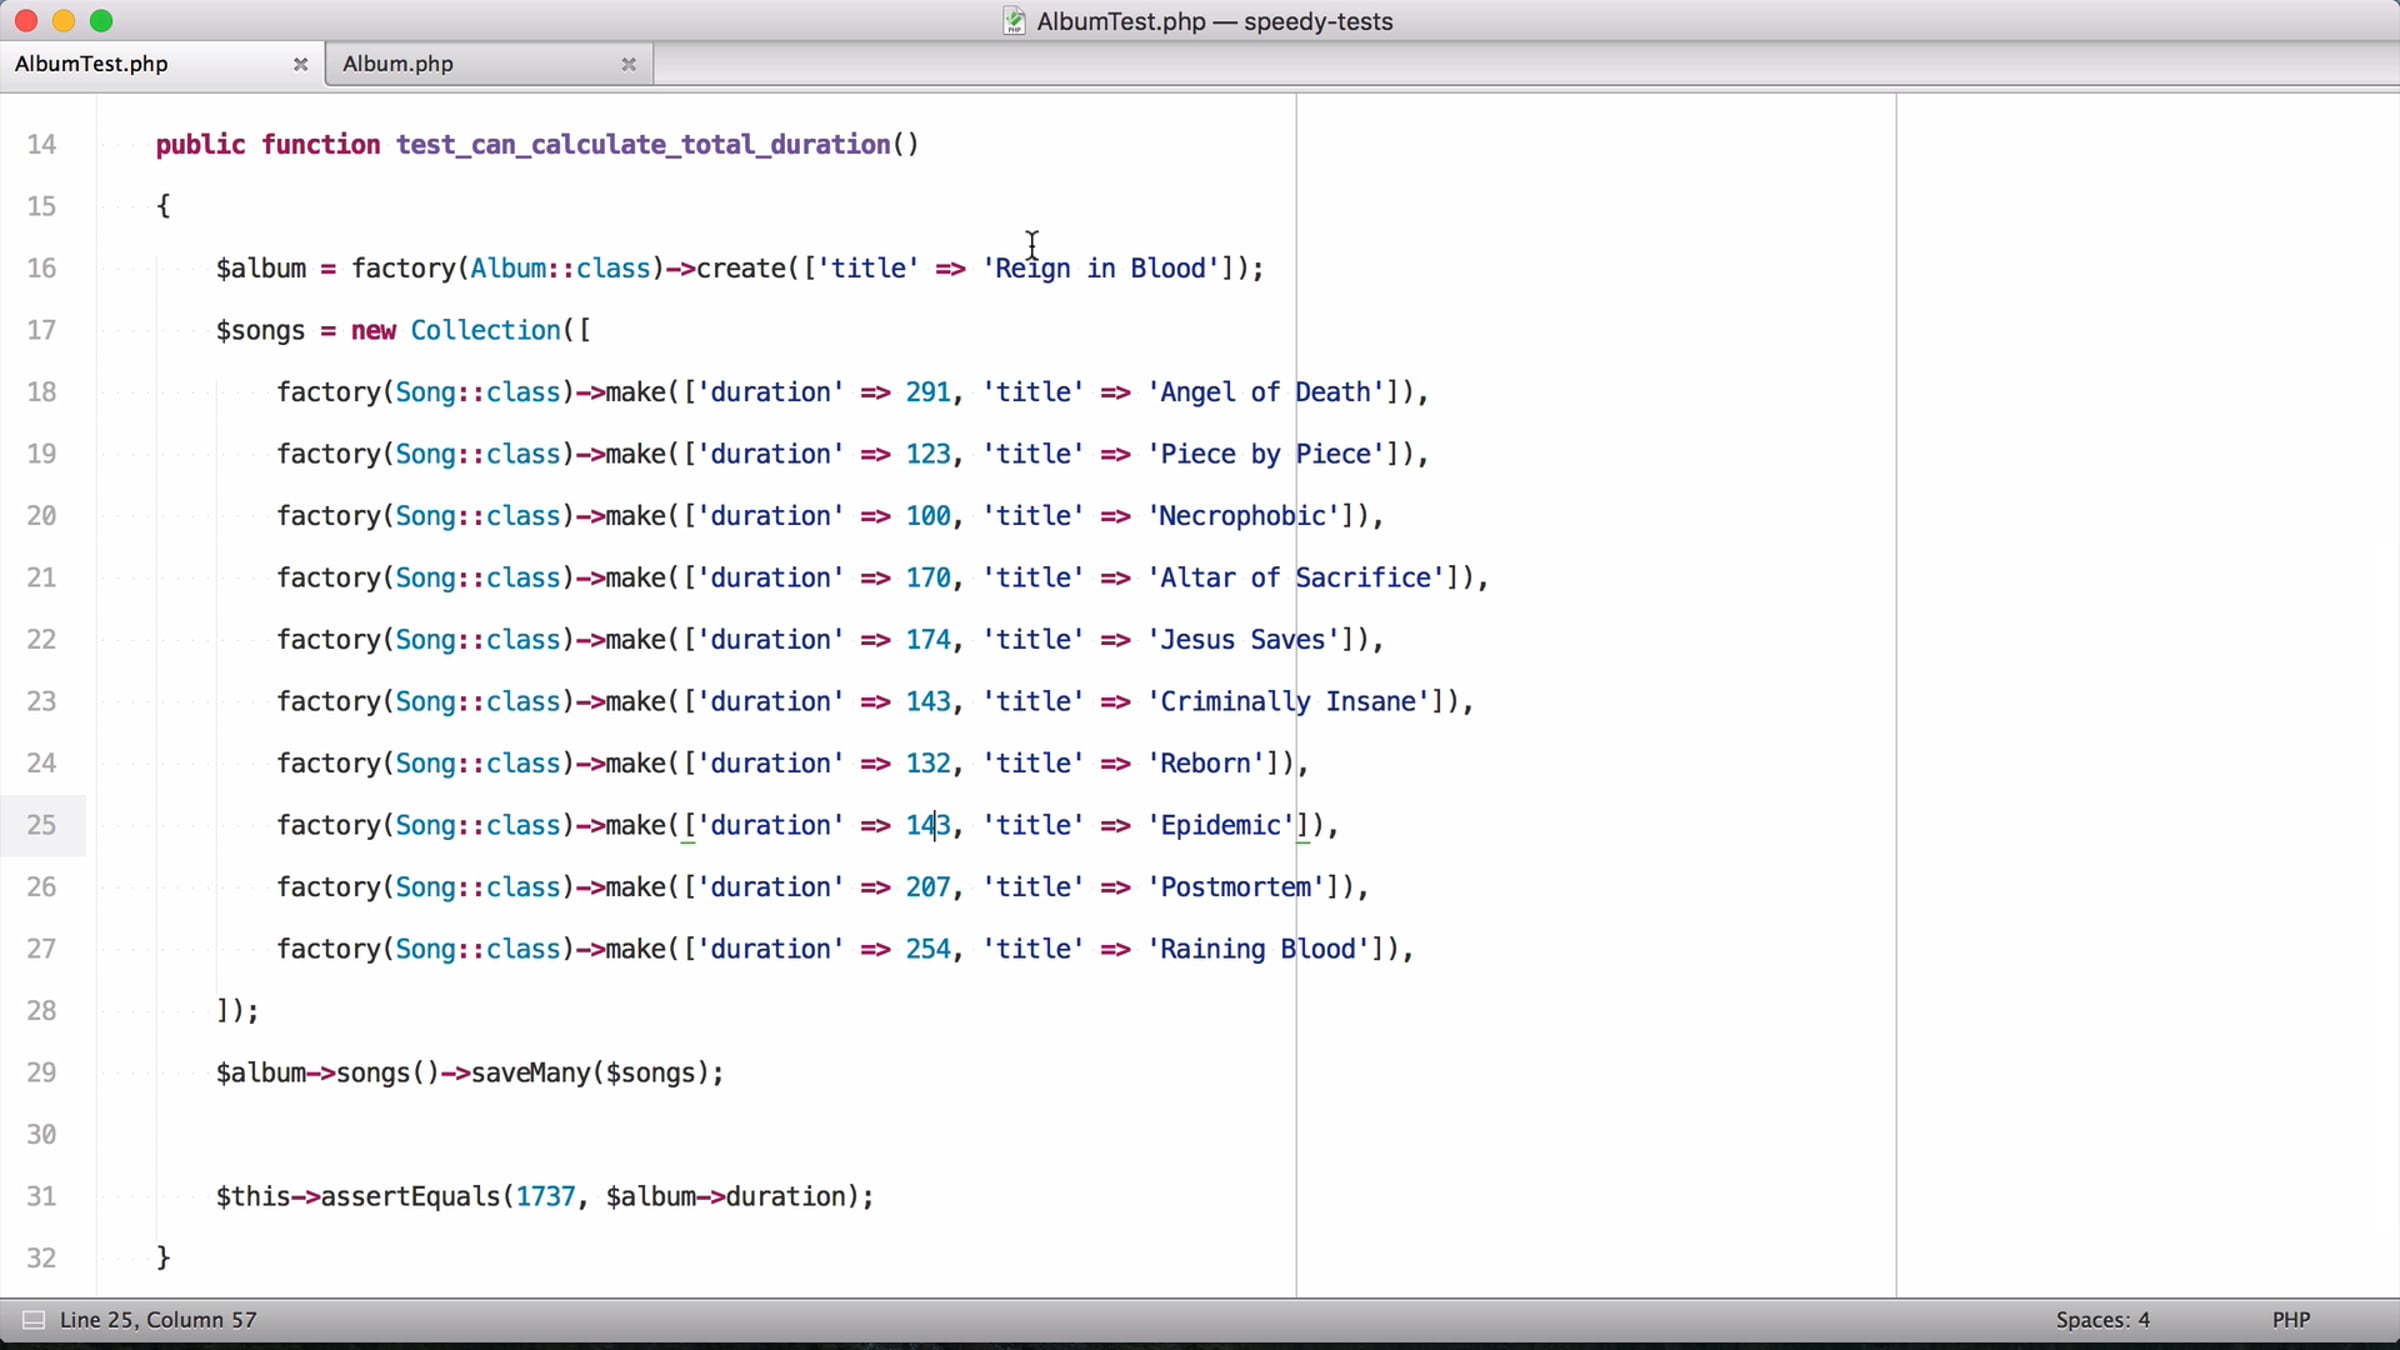This screenshot has width=2400, height=1350.
Task: Close the Album.php tab
Action: 629,64
